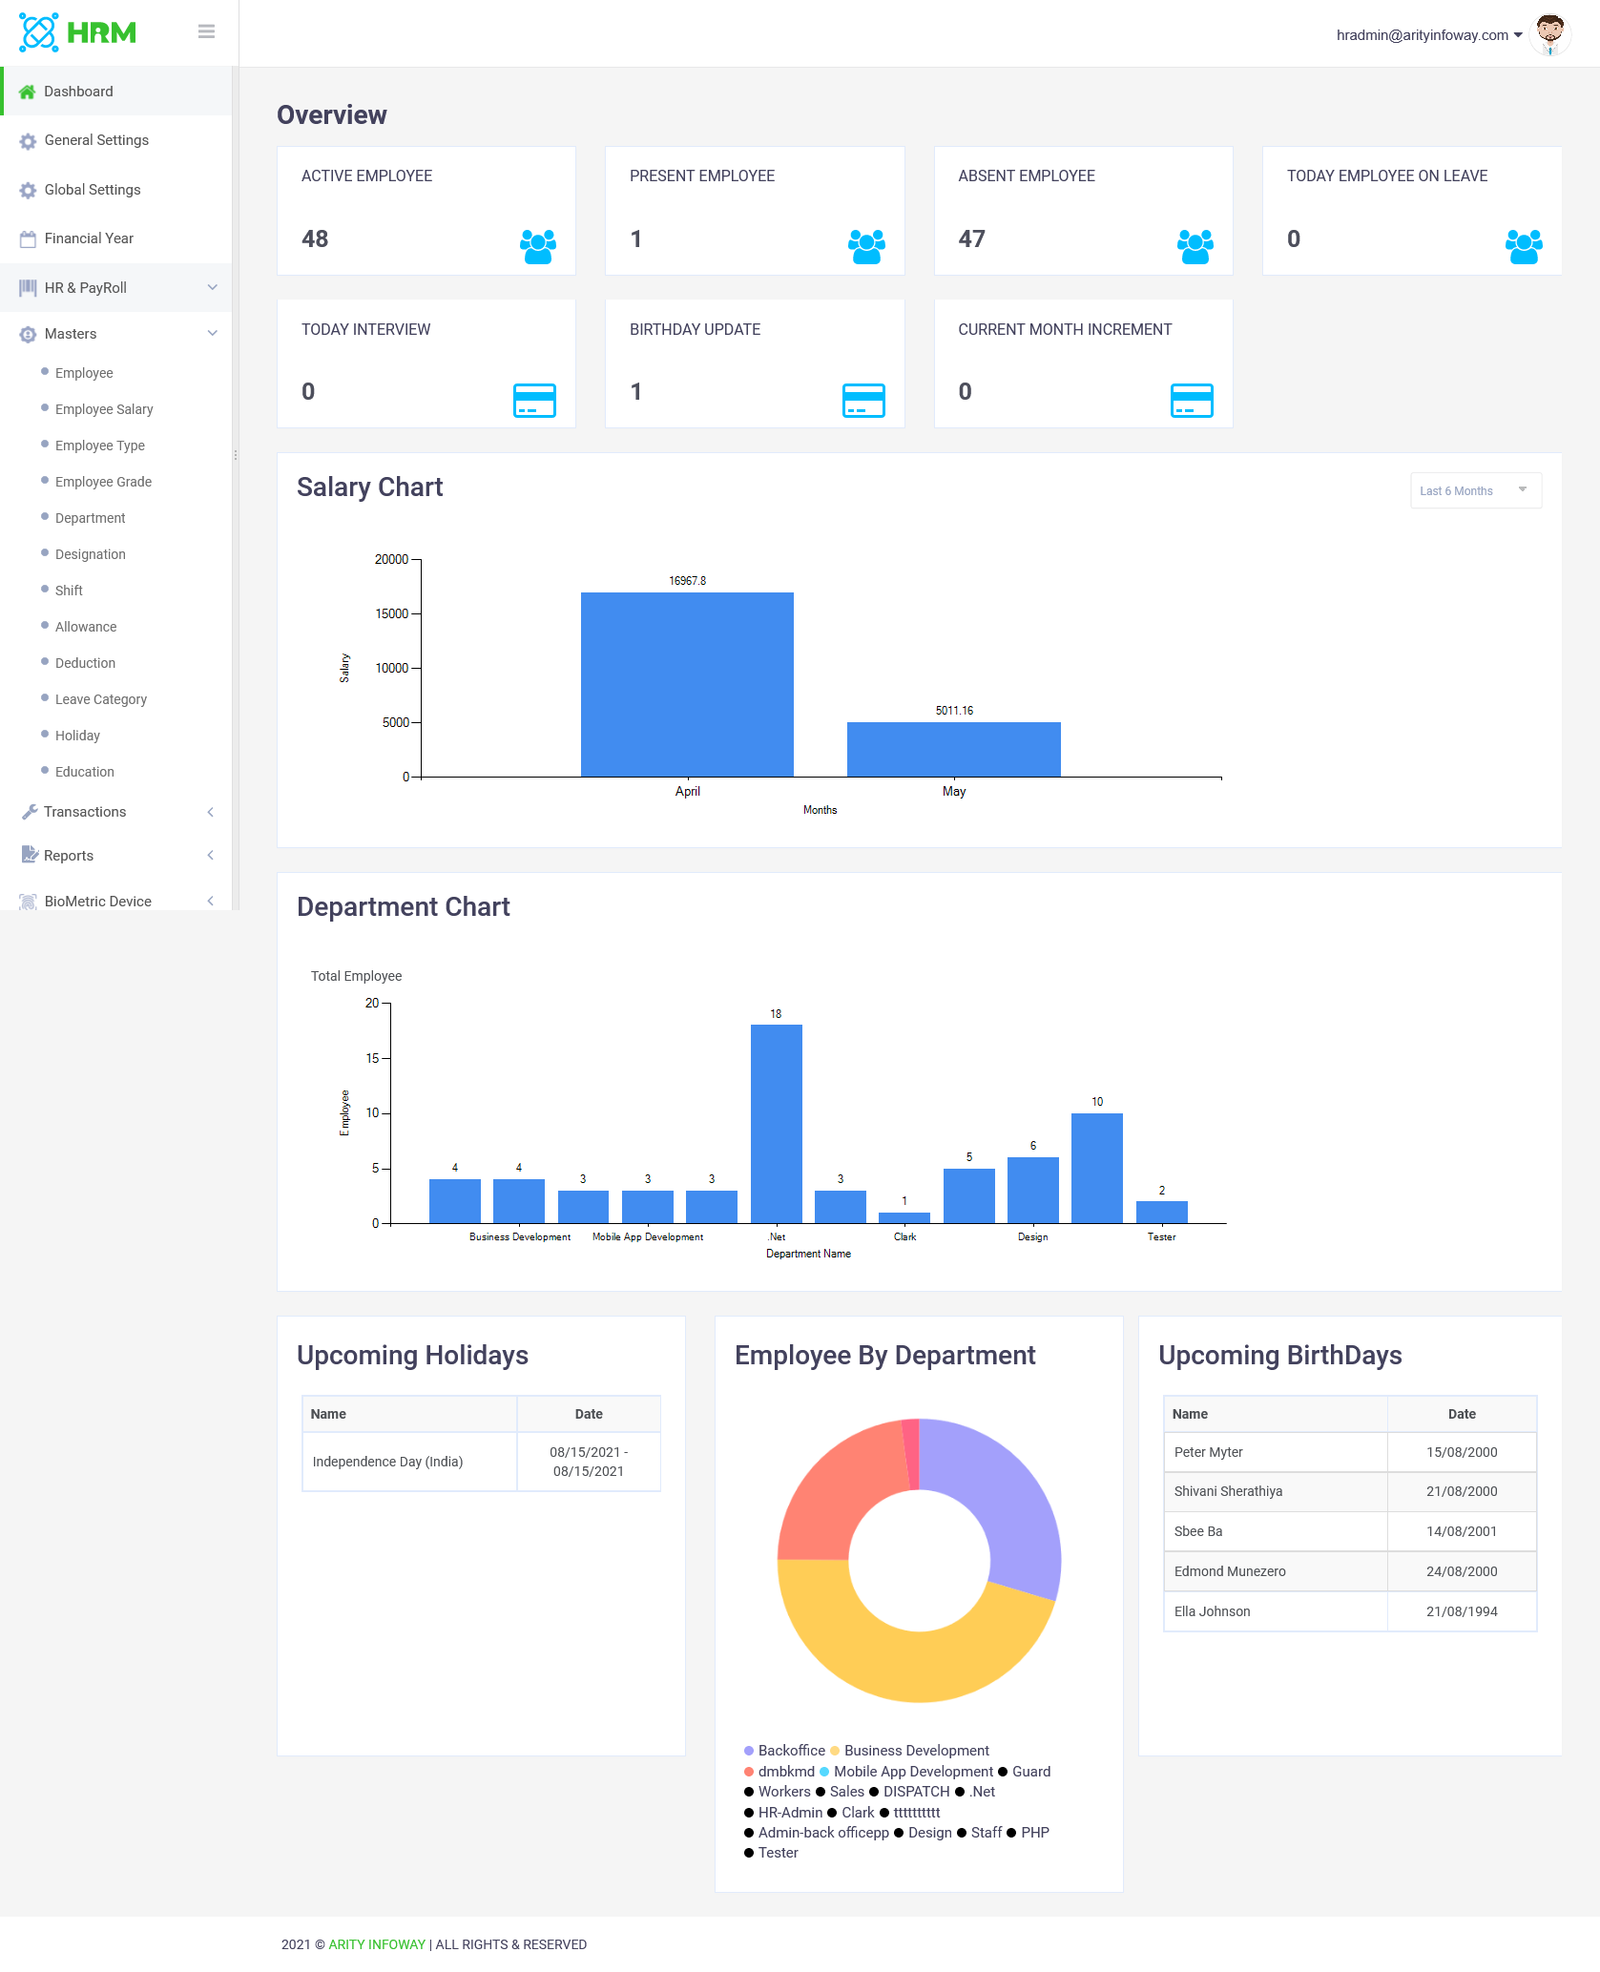Open the Dashboard menu item

pyautogui.click(x=78, y=91)
